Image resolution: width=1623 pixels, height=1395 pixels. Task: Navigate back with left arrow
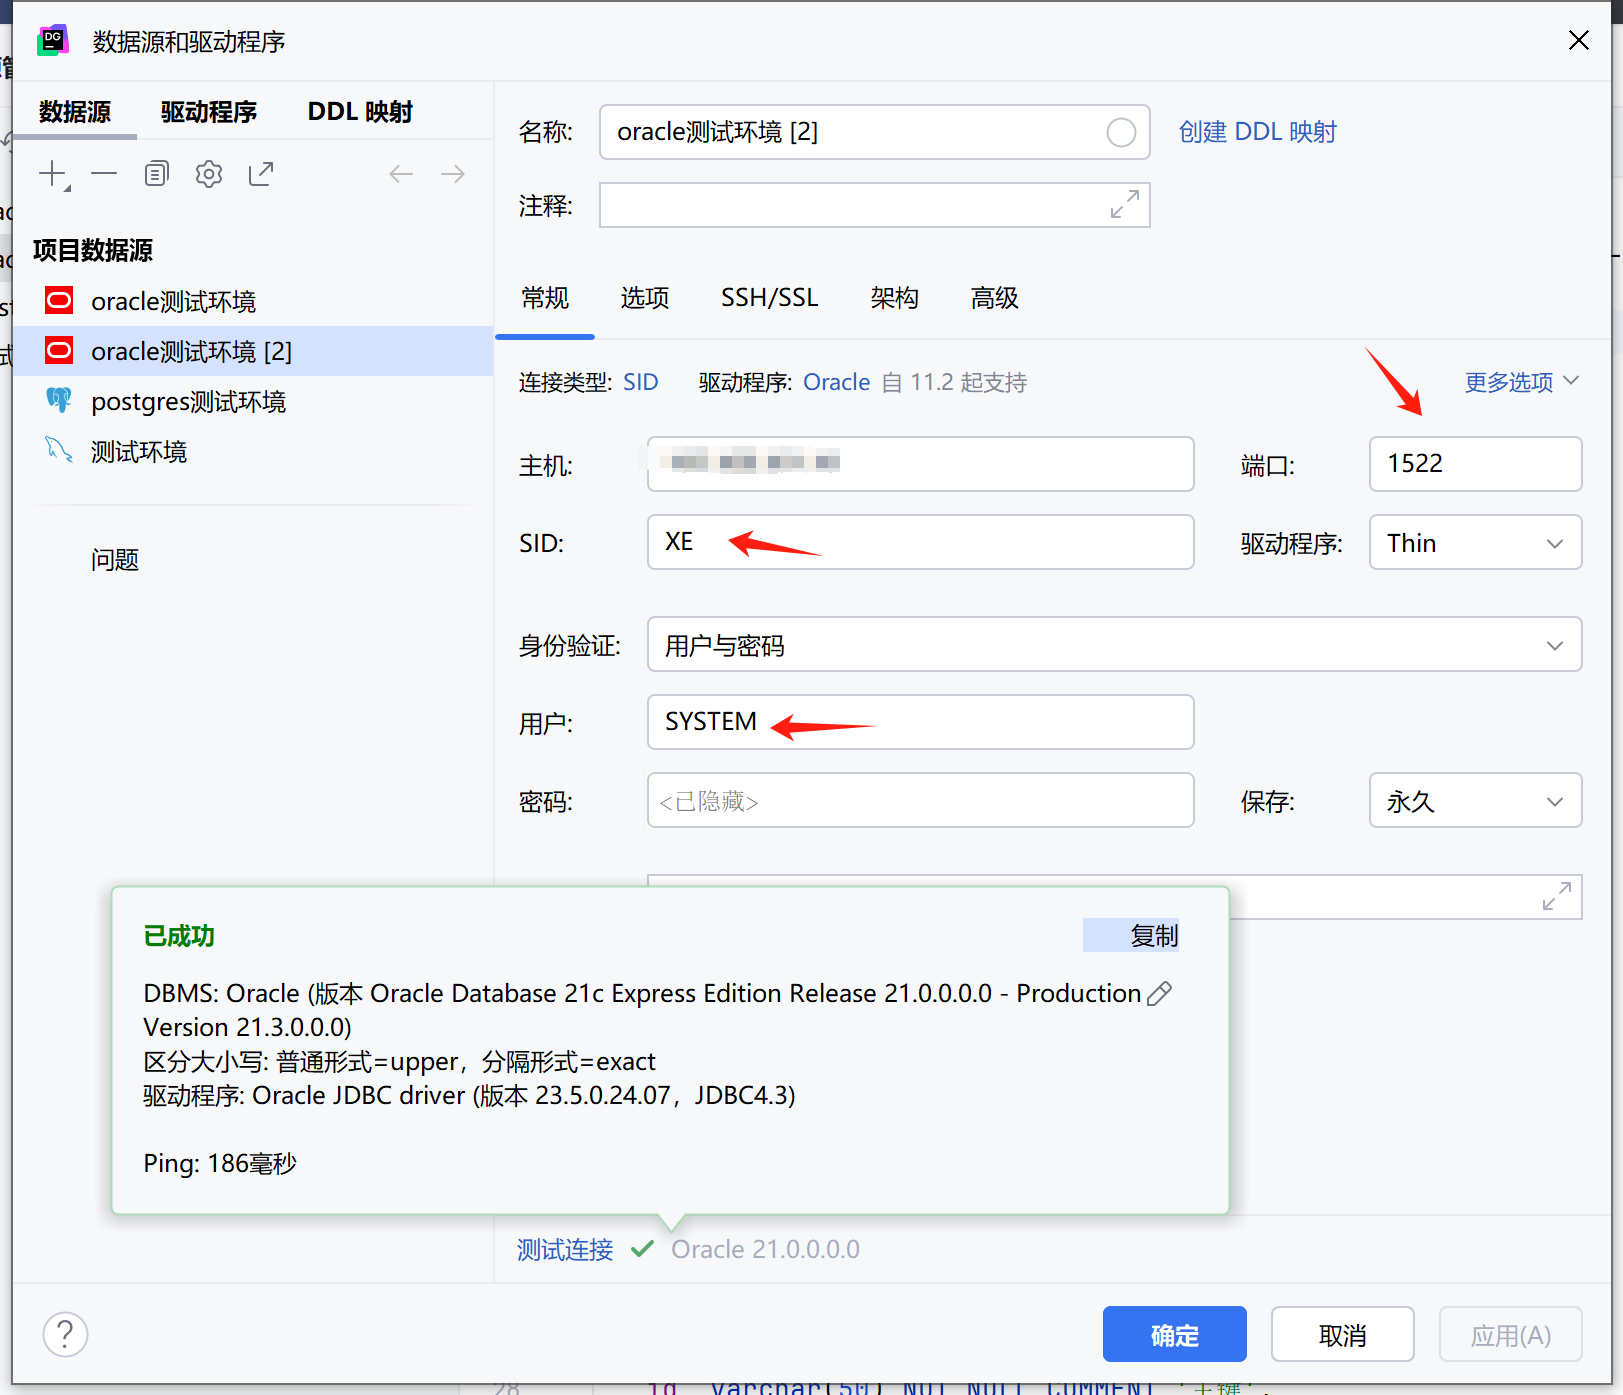401,174
